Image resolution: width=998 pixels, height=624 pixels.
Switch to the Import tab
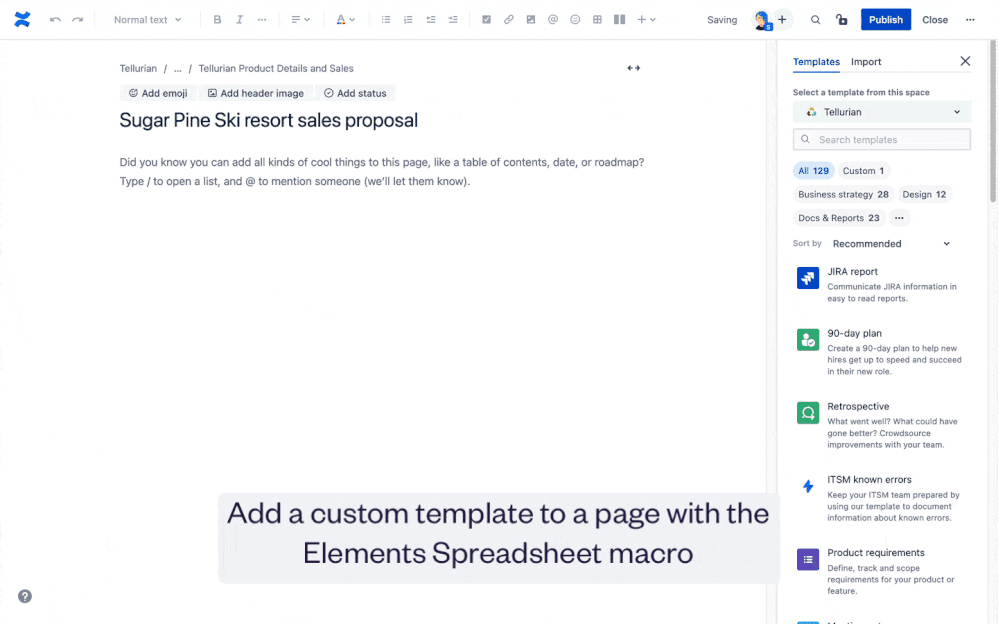[x=866, y=62]
